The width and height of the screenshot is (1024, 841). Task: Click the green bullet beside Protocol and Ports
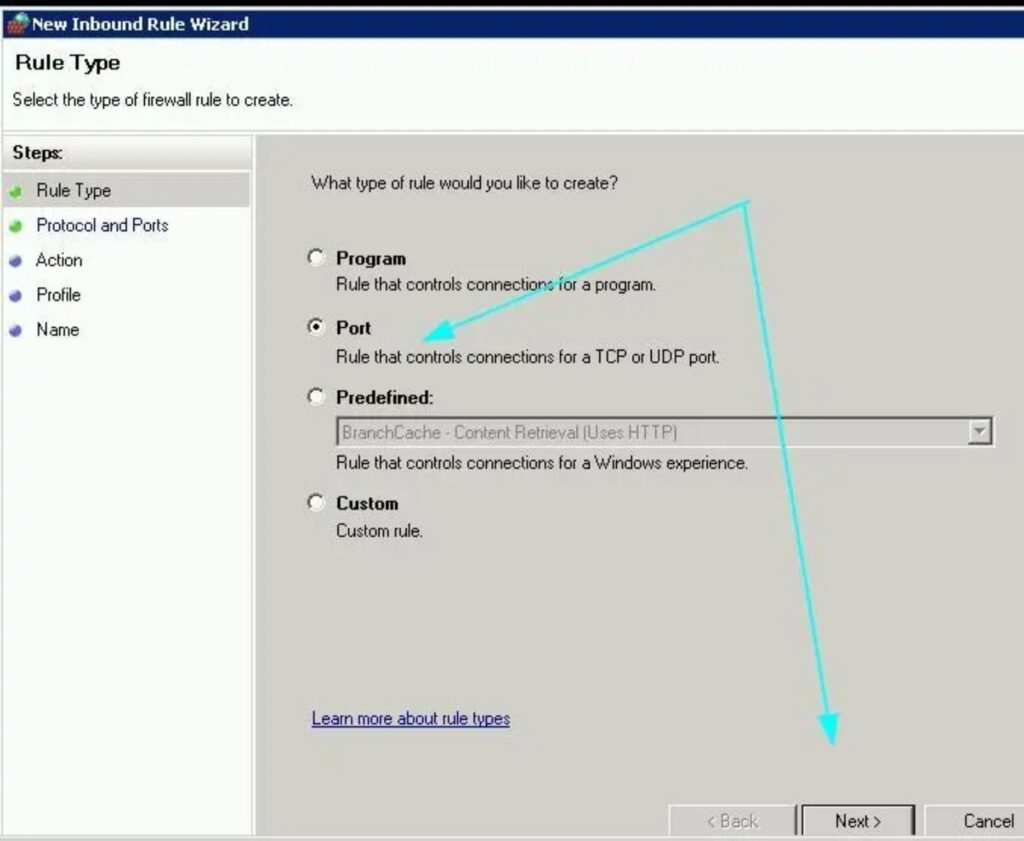(x=15, y=226)
